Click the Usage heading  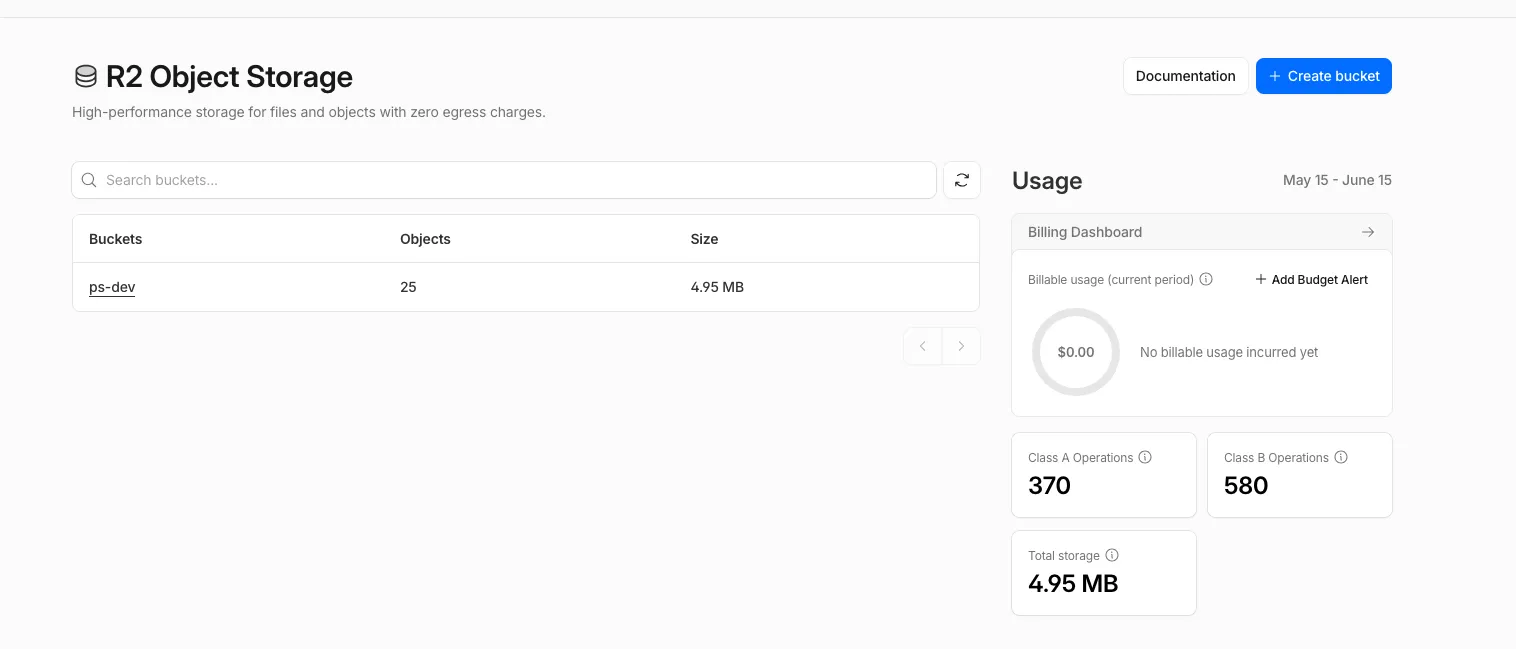[x=1047, y=181]
